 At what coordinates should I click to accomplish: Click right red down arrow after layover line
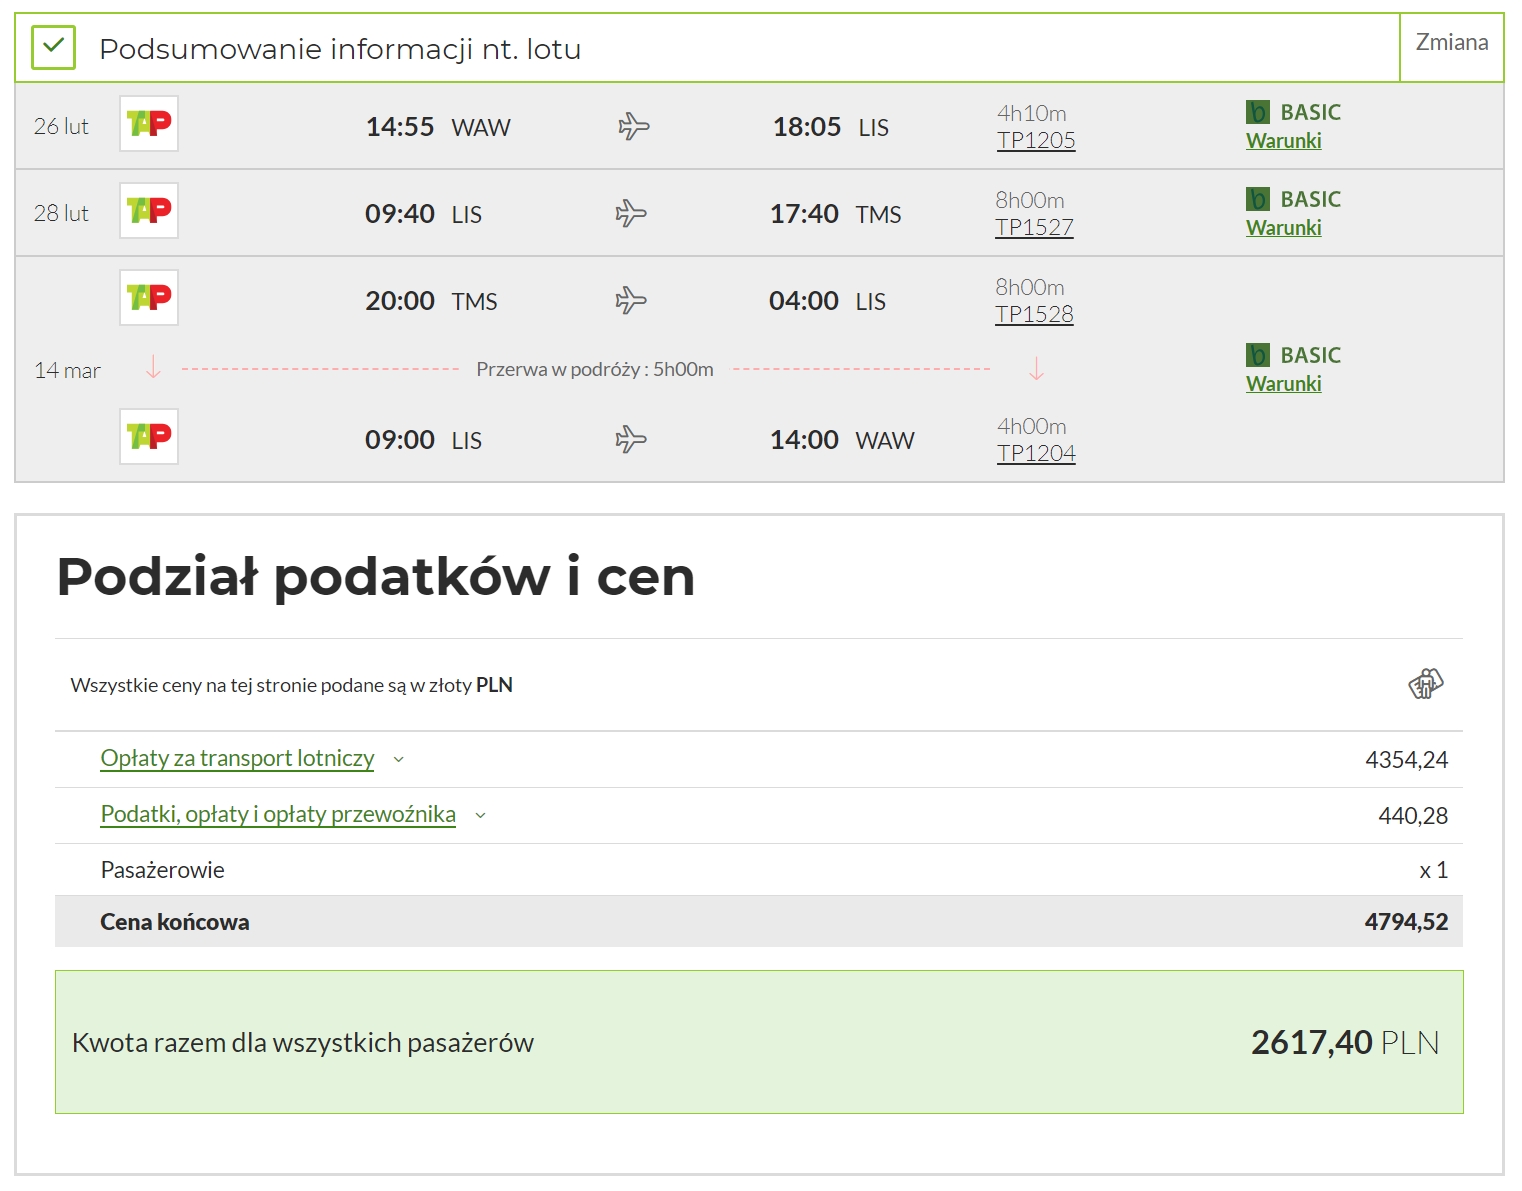coord(1037,369)
